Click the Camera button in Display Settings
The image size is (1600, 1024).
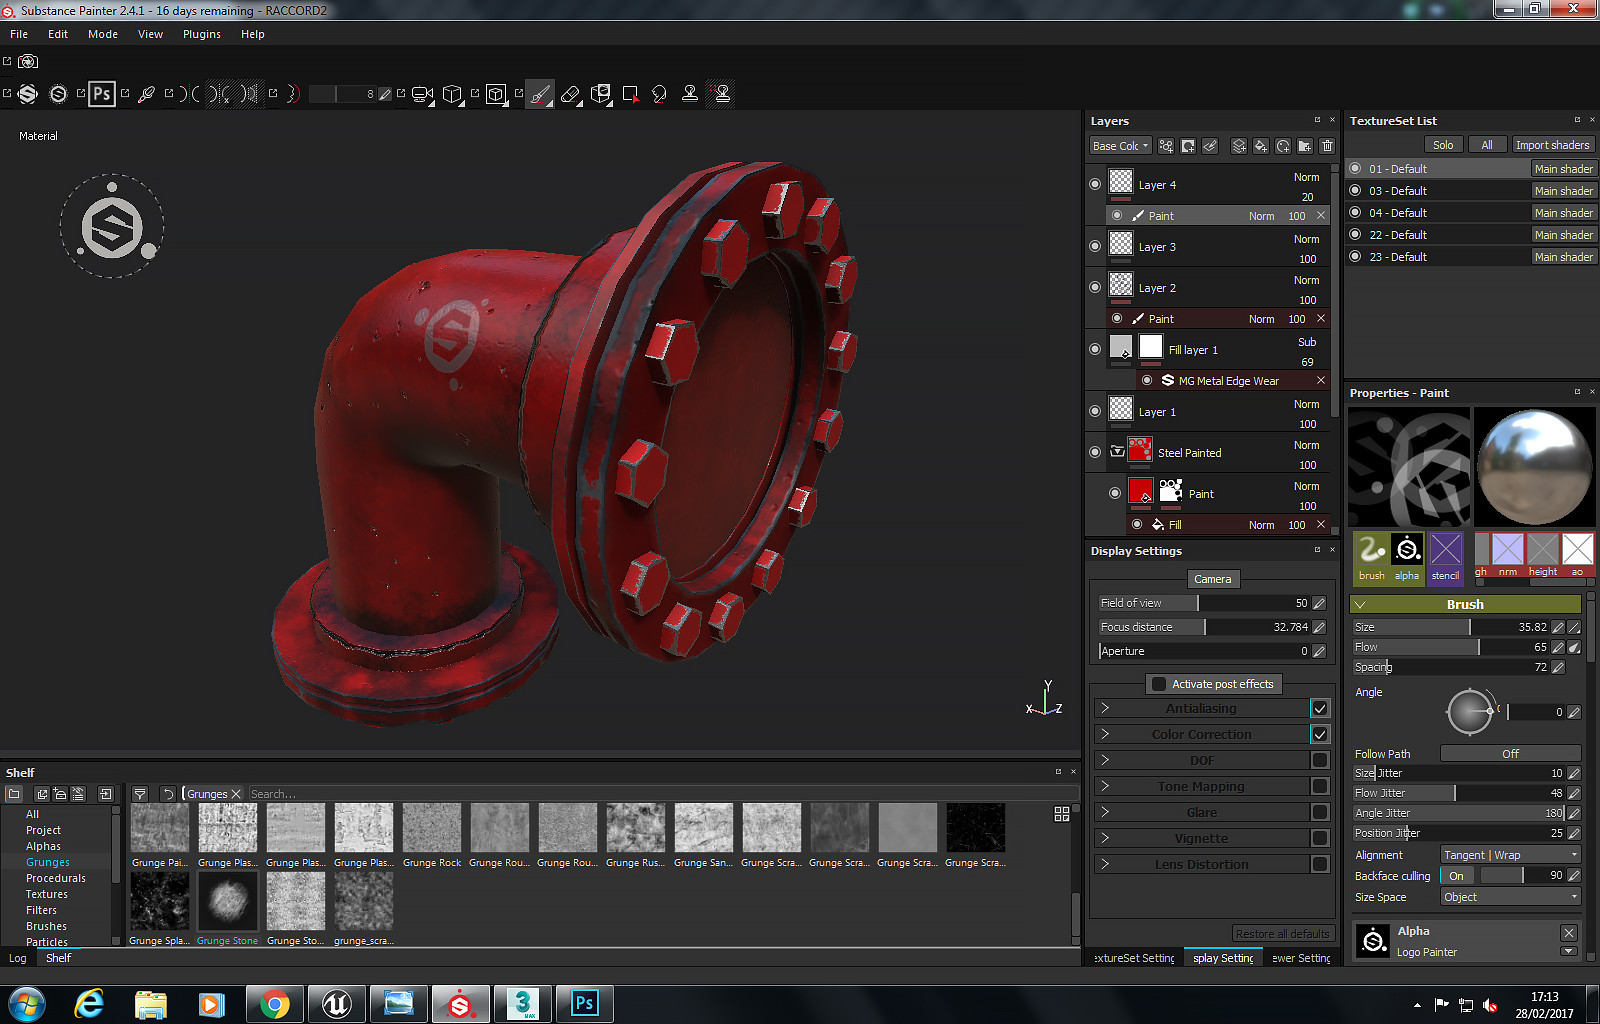click(1213, 579)
